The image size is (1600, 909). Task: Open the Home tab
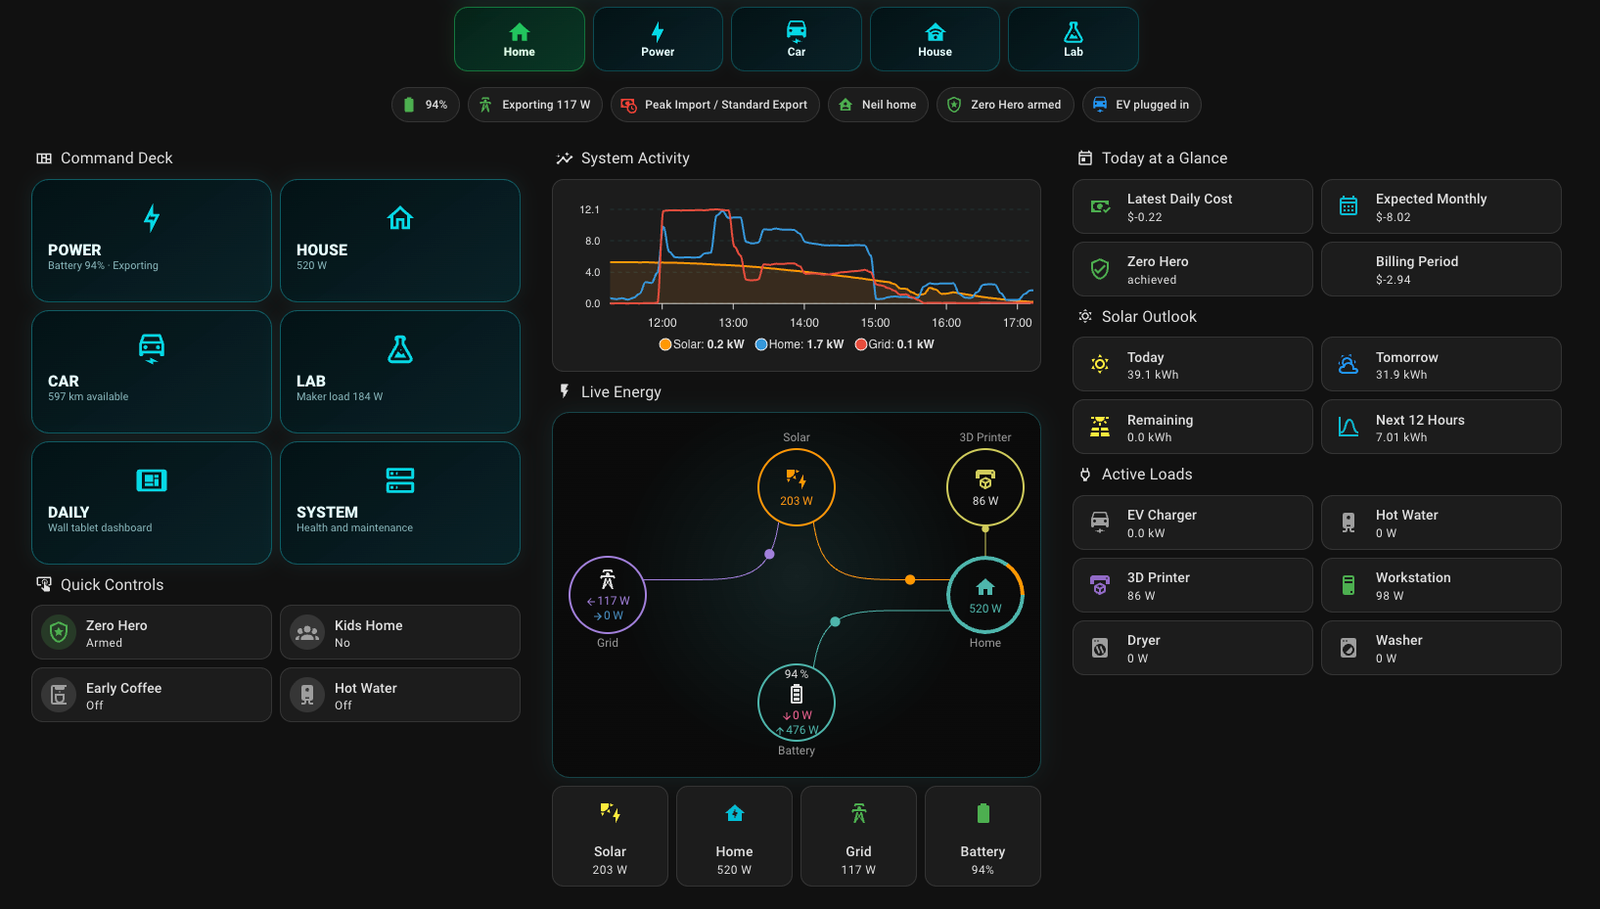click(519, 39)
